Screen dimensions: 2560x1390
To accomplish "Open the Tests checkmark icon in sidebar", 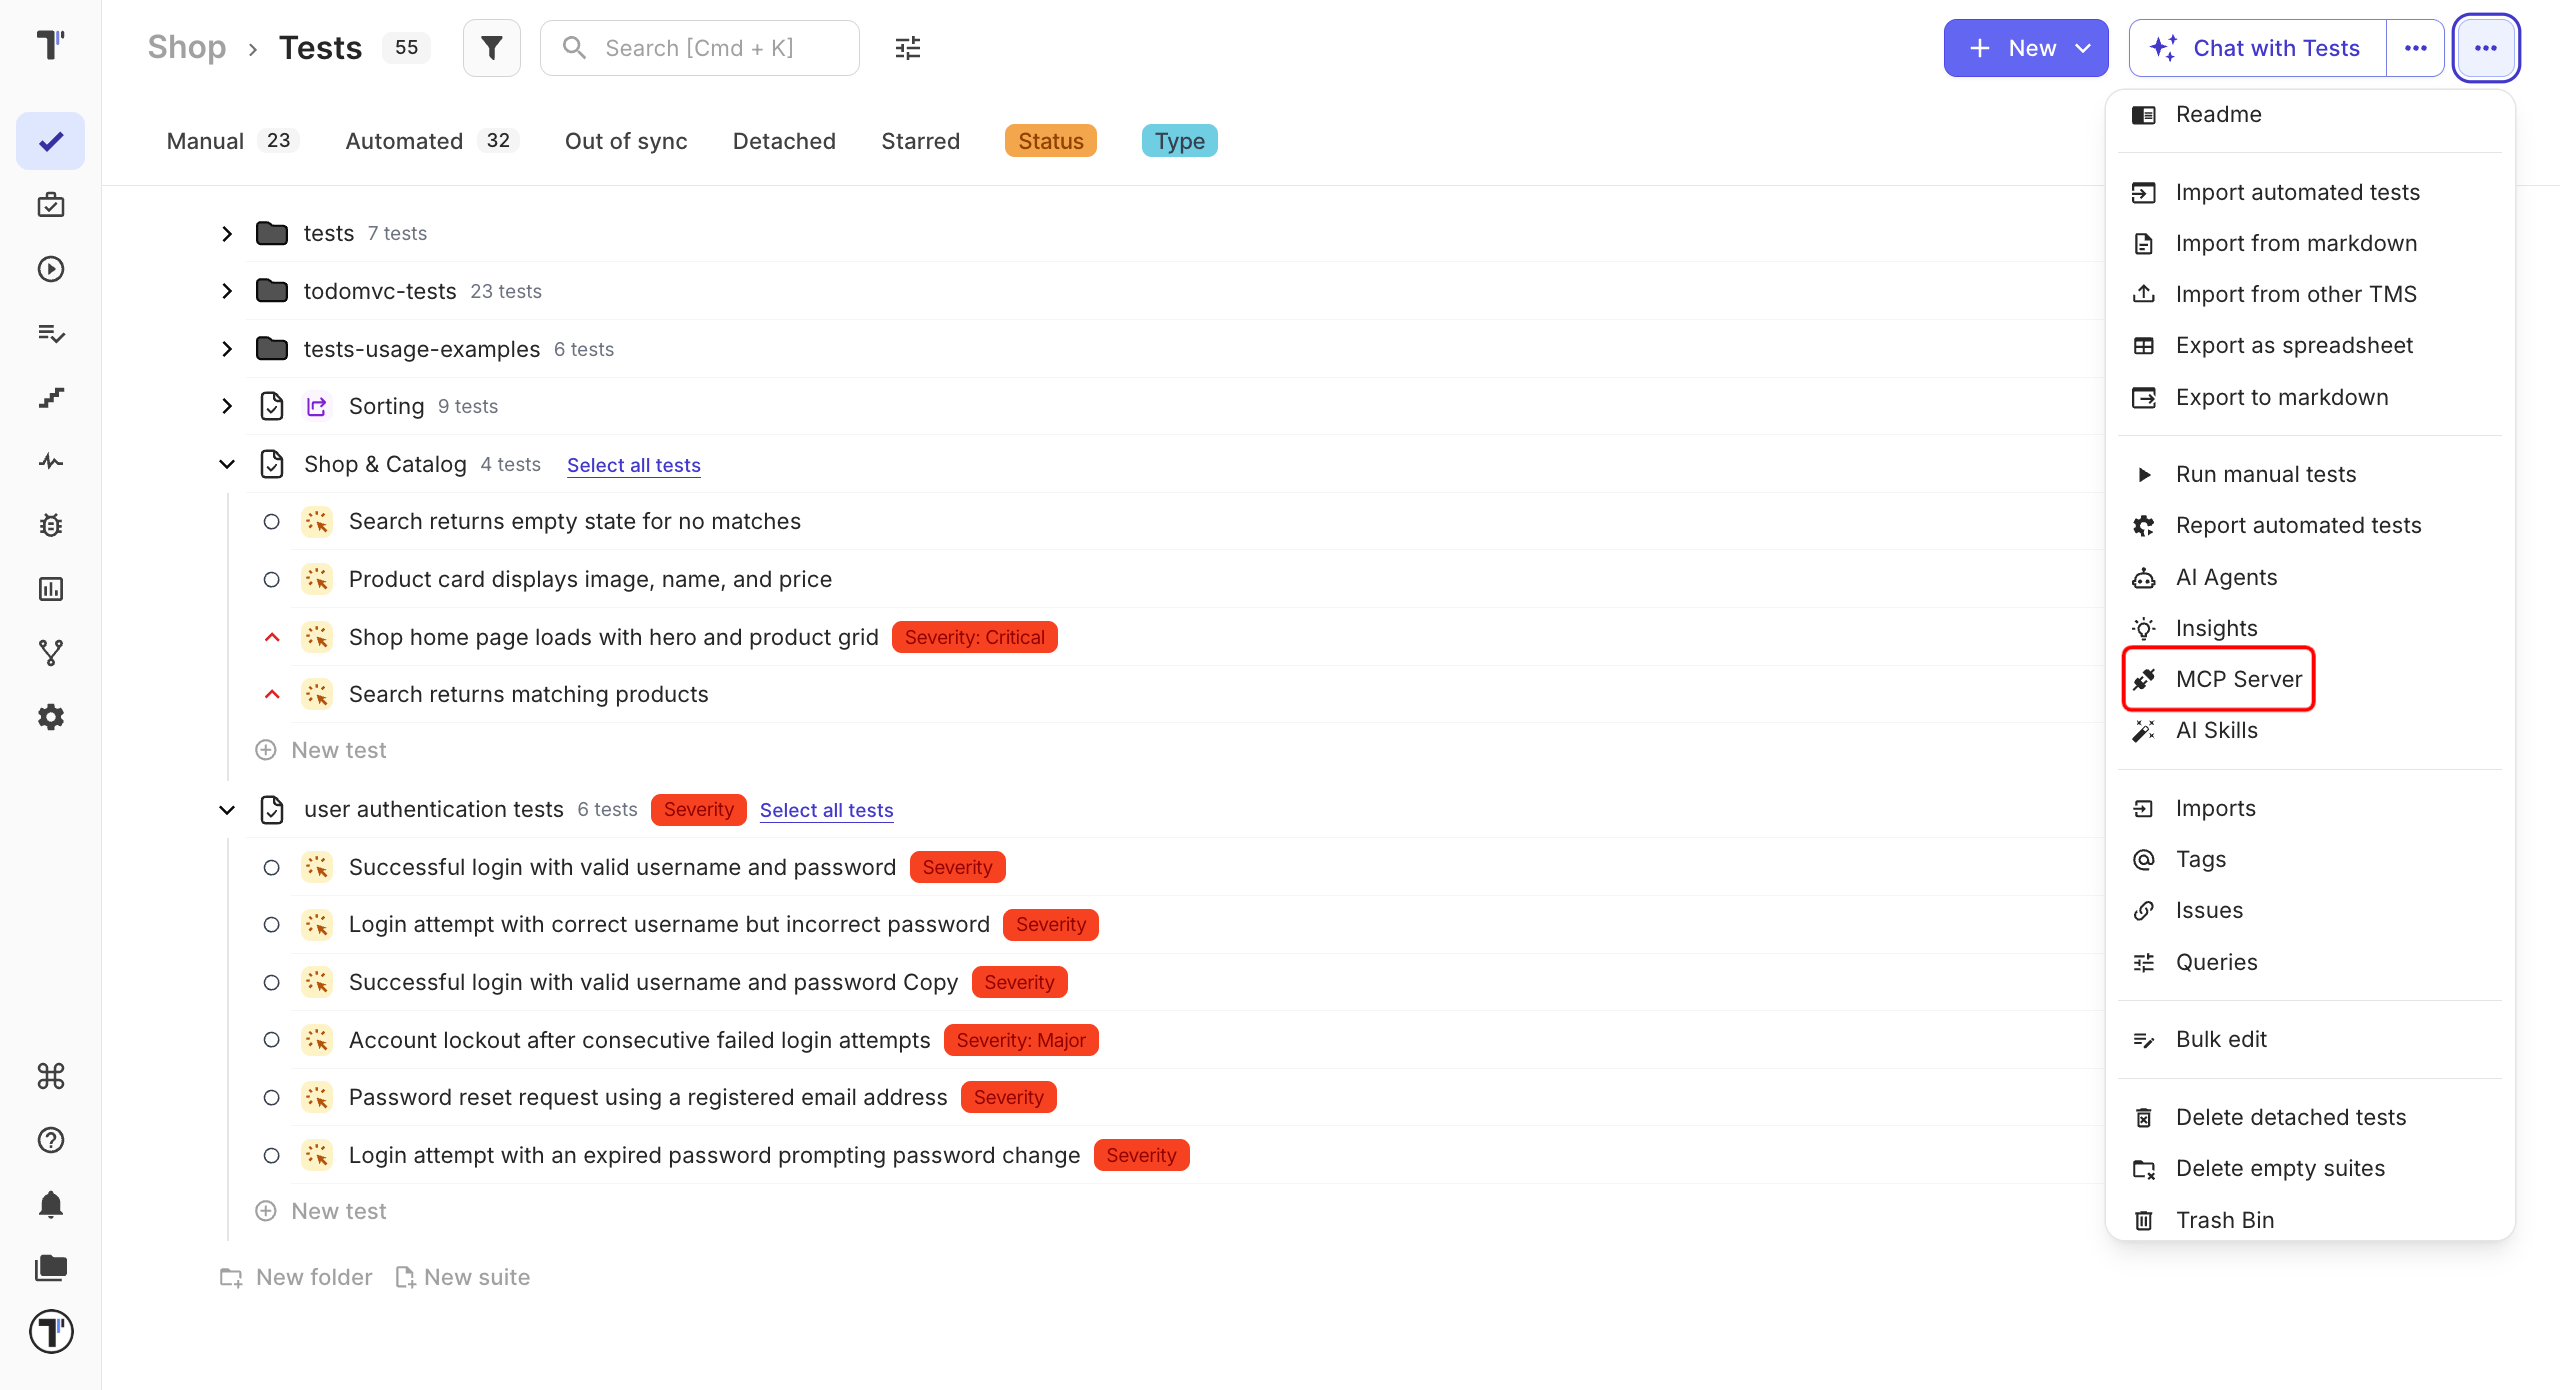I will [51, 141].
